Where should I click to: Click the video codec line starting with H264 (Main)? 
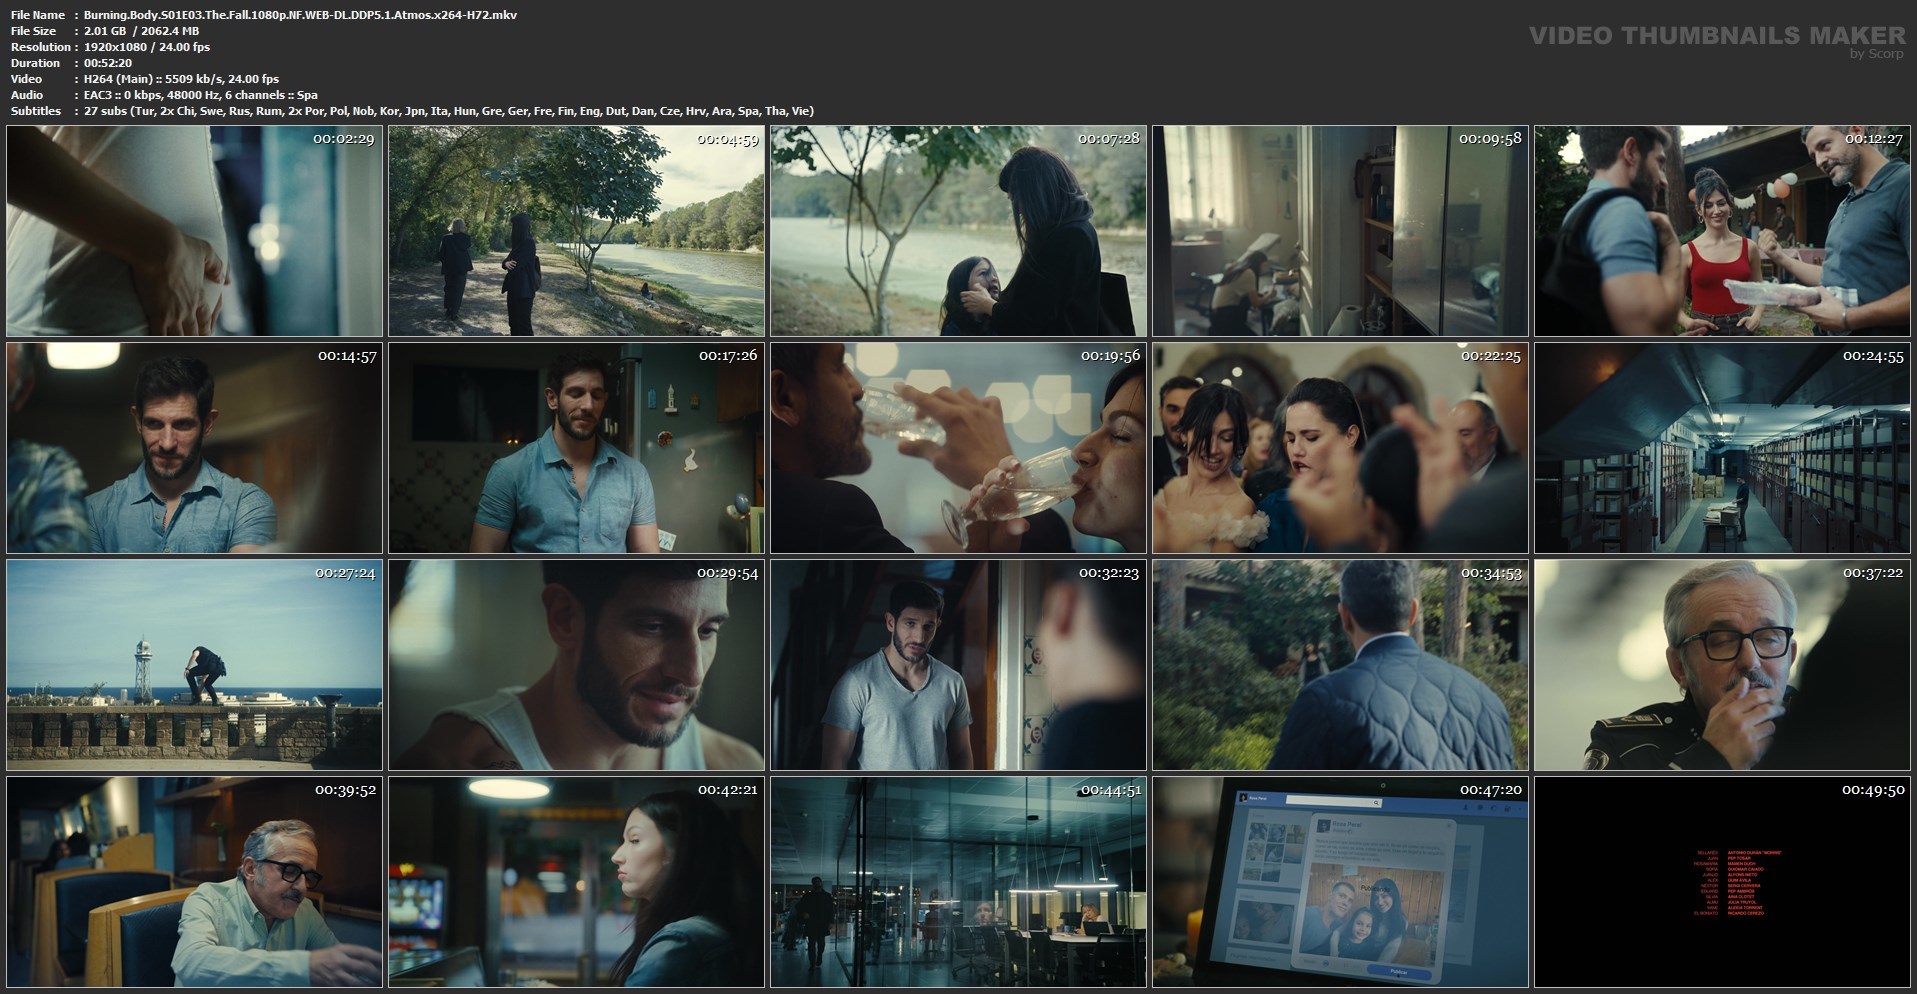pyautogui.click(x=182, y=79)
